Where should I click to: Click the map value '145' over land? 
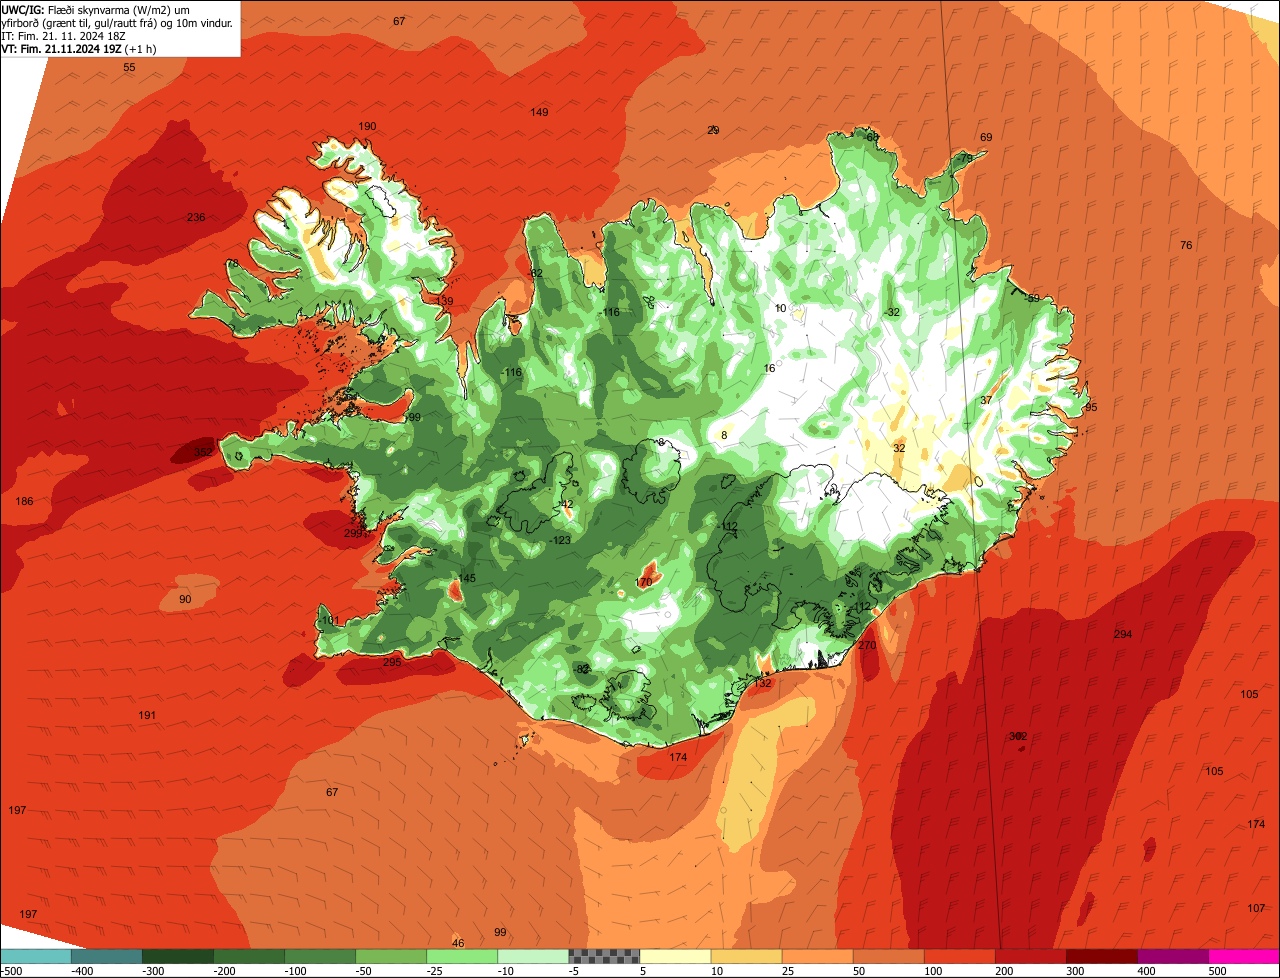pos(466,579)
